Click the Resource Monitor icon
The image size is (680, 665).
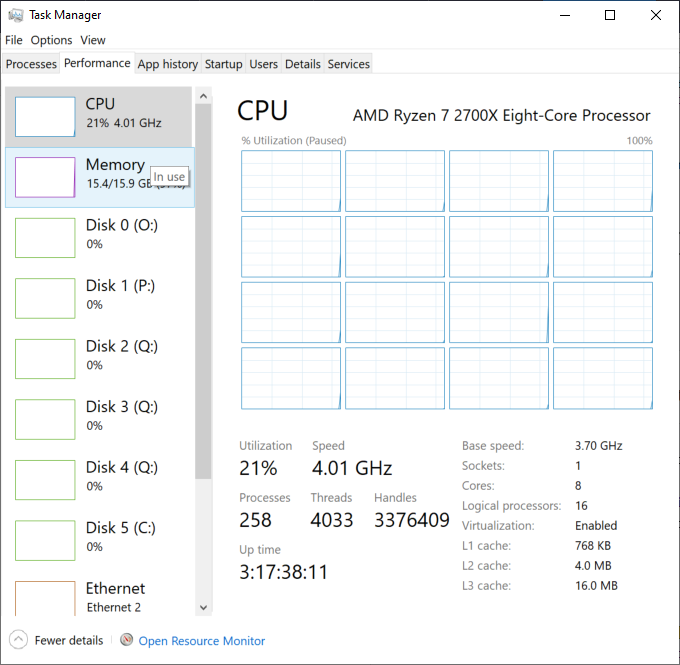coord(126,640)
